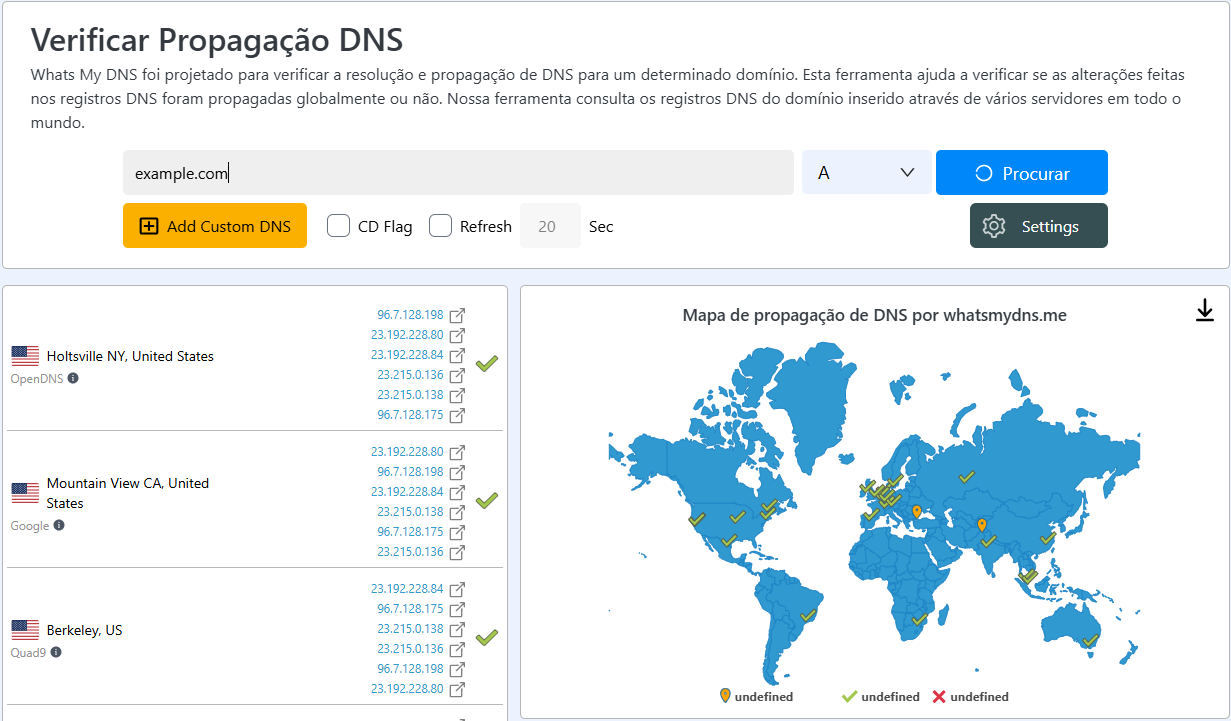Image resolution: width=1231 pixels, height=721 pixels.
Task: Click the US flag beside Berkeley, US
Action: (x=25, y=630)
